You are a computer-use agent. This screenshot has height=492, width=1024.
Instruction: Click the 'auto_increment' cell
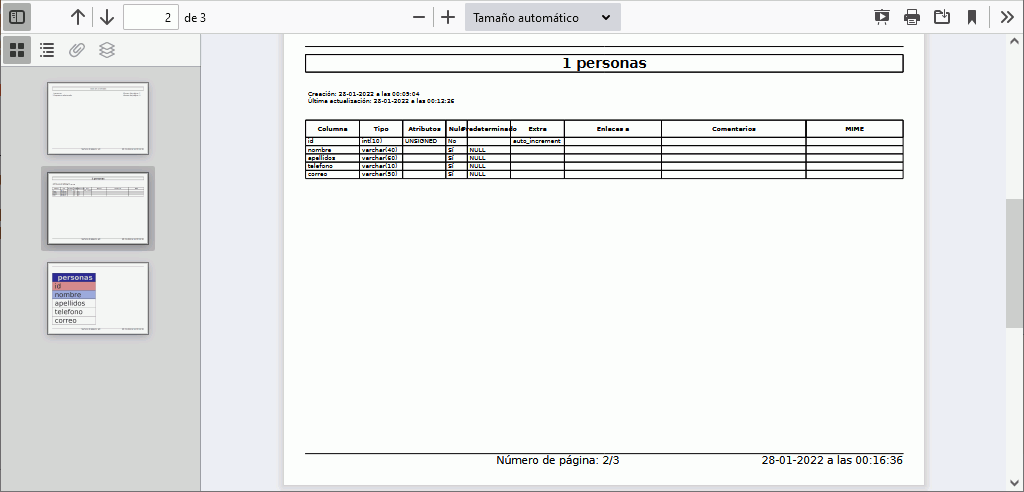coord(537,141)
